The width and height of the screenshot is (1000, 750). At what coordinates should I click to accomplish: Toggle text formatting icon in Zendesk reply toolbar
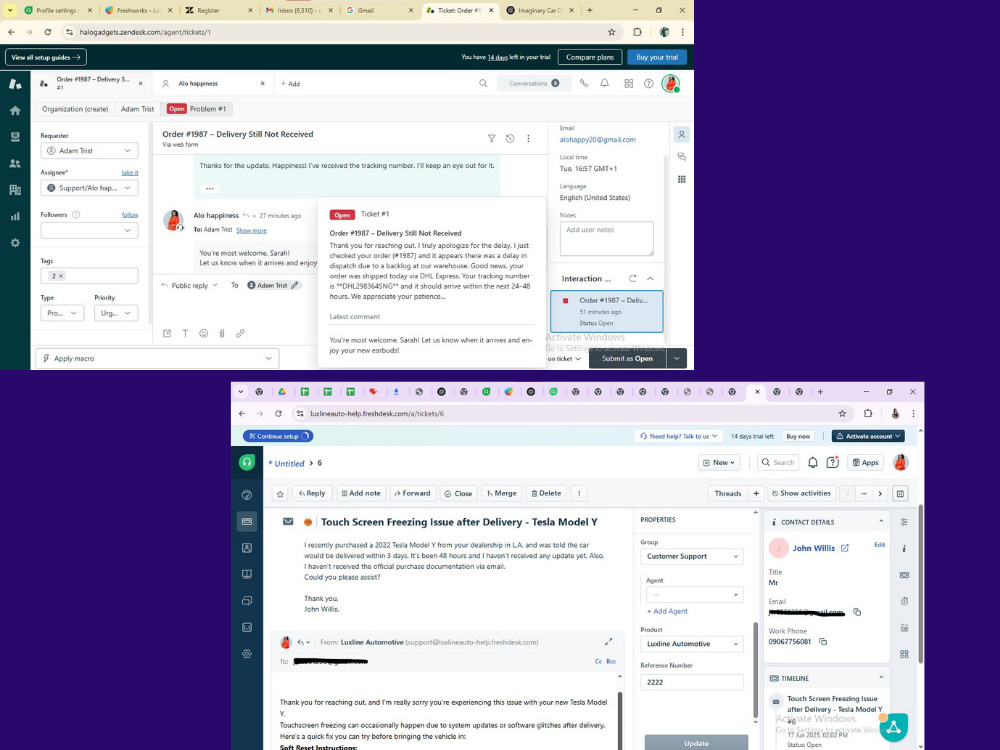(x=185, y=334)
